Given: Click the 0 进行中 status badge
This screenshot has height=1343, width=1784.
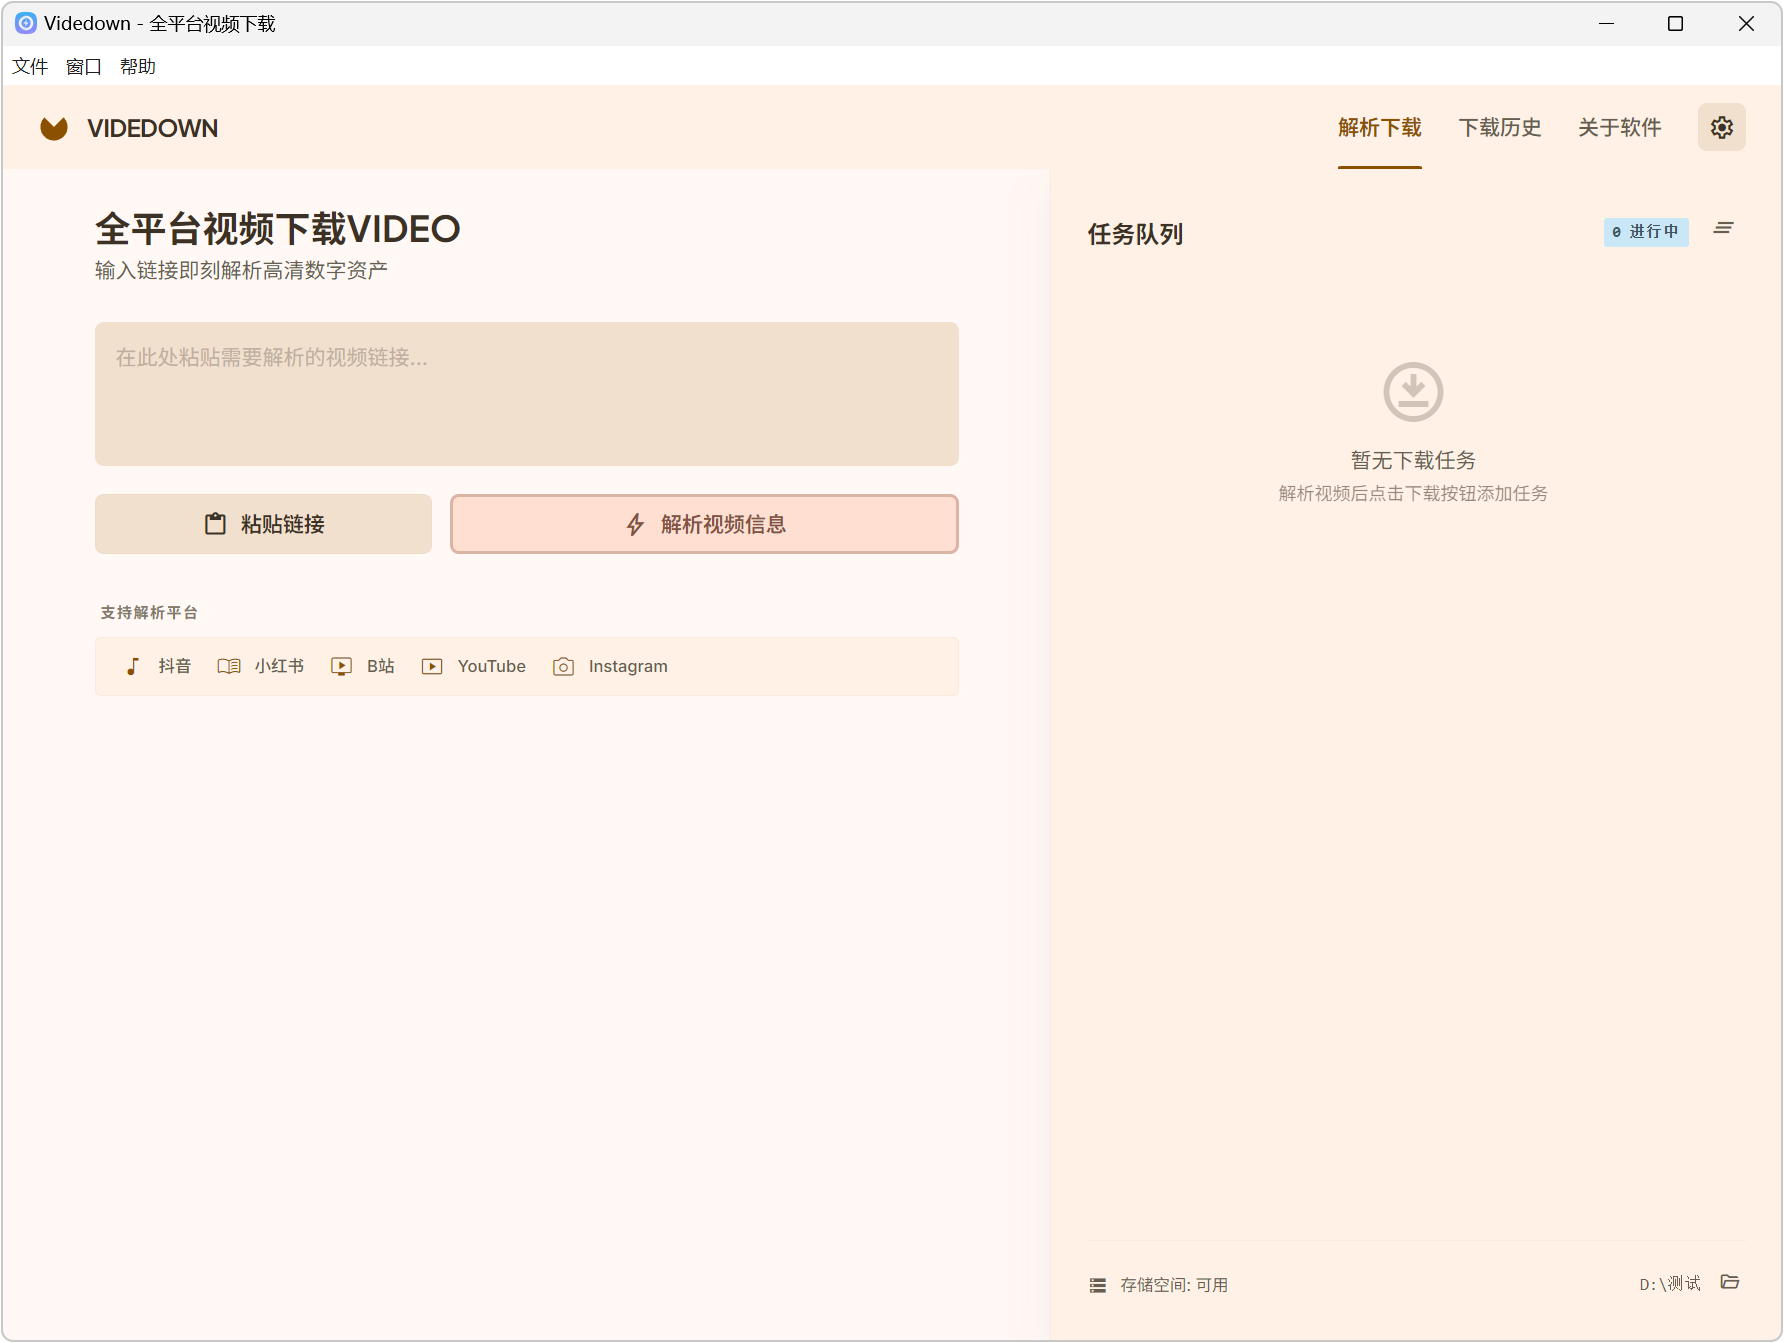Looking at the screenshot, I should coord(1646,232).
